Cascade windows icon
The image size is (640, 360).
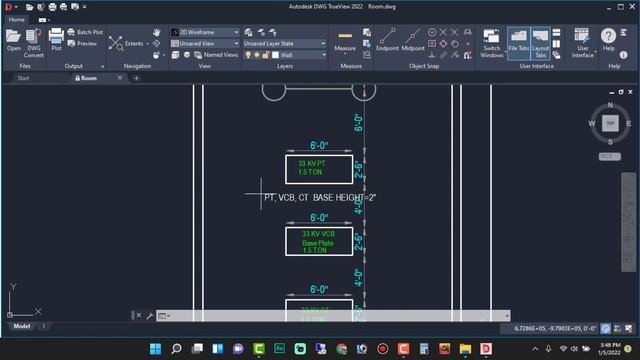556,55
